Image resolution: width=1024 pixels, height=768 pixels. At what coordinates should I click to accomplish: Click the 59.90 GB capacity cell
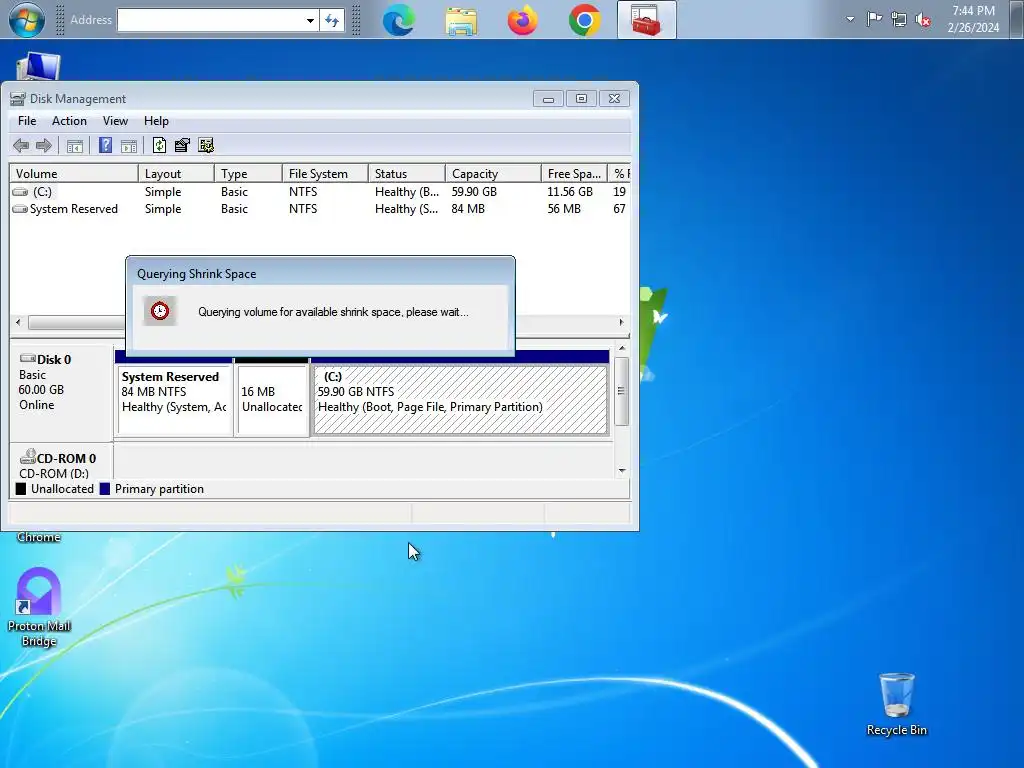[x=474, y=192]
